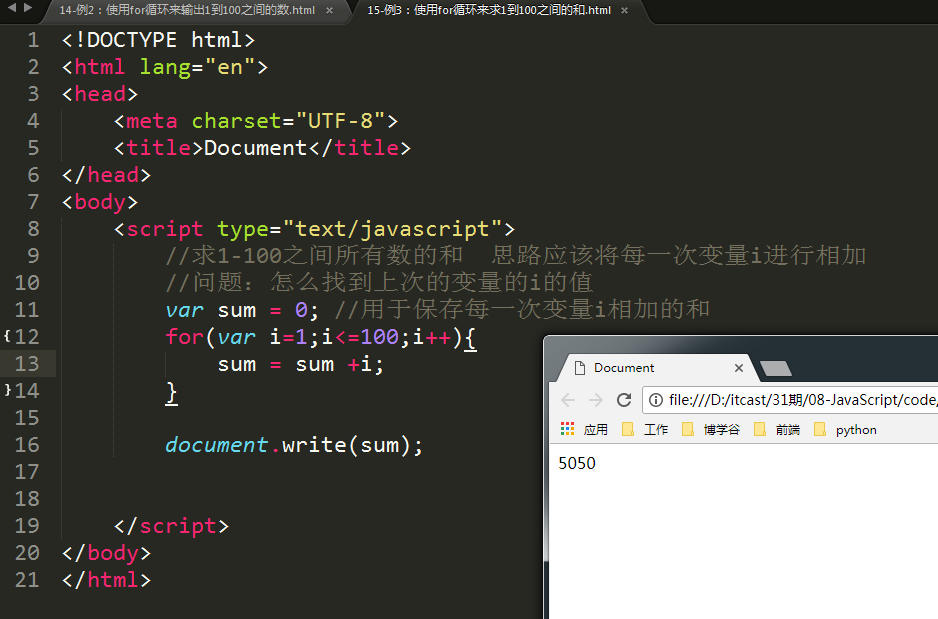This screenshot has width=938, height=619.
Task: Open the 博学谷 bookmark folder
Action: [x=711, y=429]
